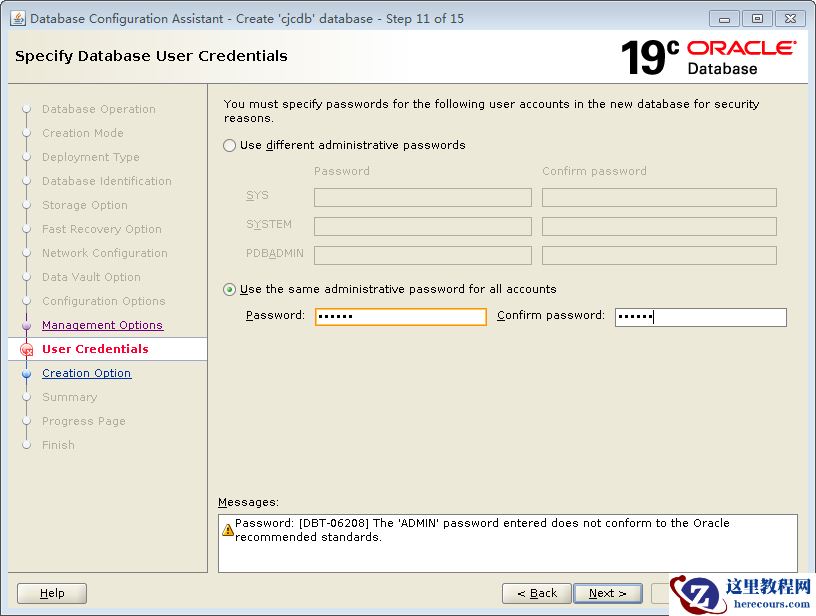Go to Creation Option step link
Screen dimensions: 816x616
[86, 373]
